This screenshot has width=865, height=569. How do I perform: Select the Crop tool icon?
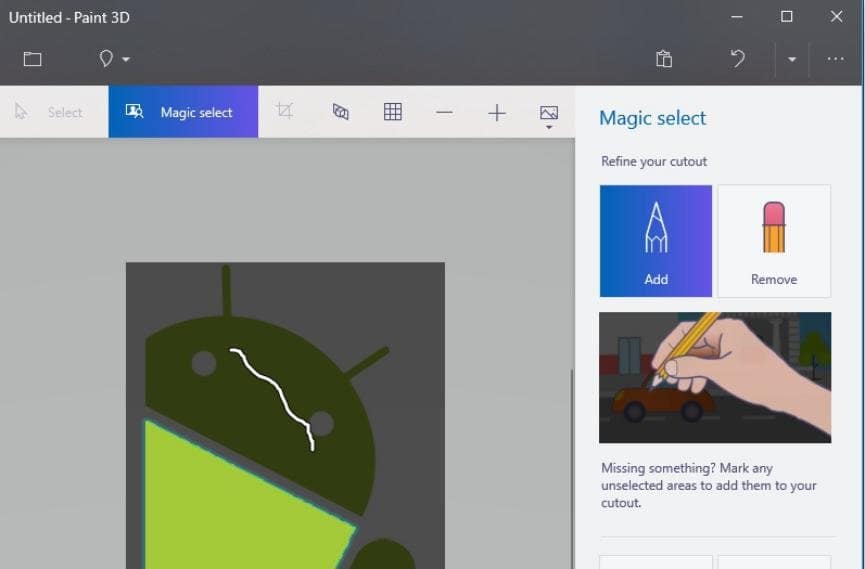285,111
